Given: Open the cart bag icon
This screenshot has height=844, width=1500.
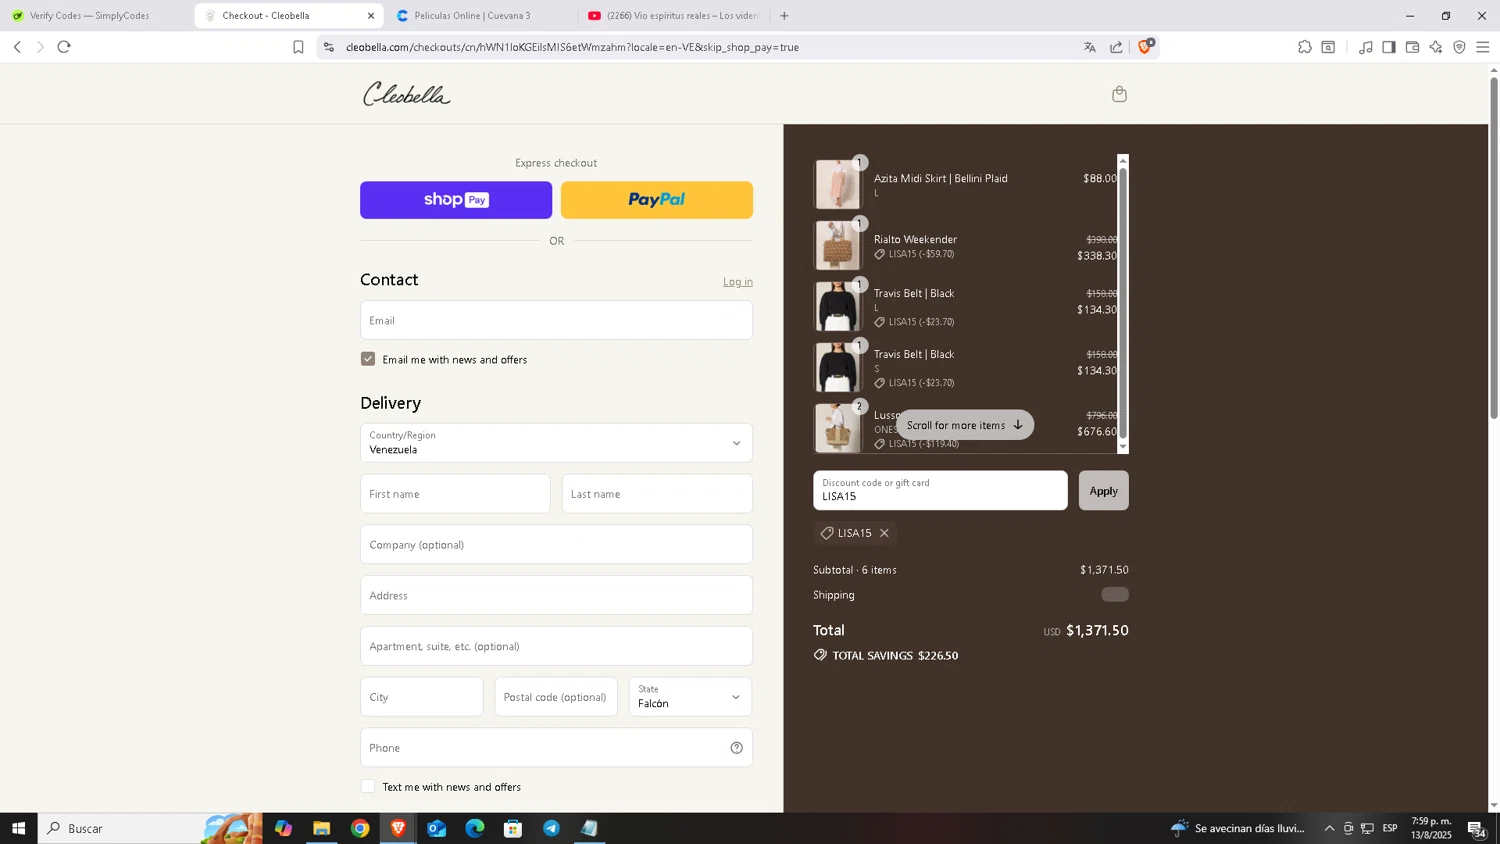Looking at the screenshot, I should [x=1119, y=94].
